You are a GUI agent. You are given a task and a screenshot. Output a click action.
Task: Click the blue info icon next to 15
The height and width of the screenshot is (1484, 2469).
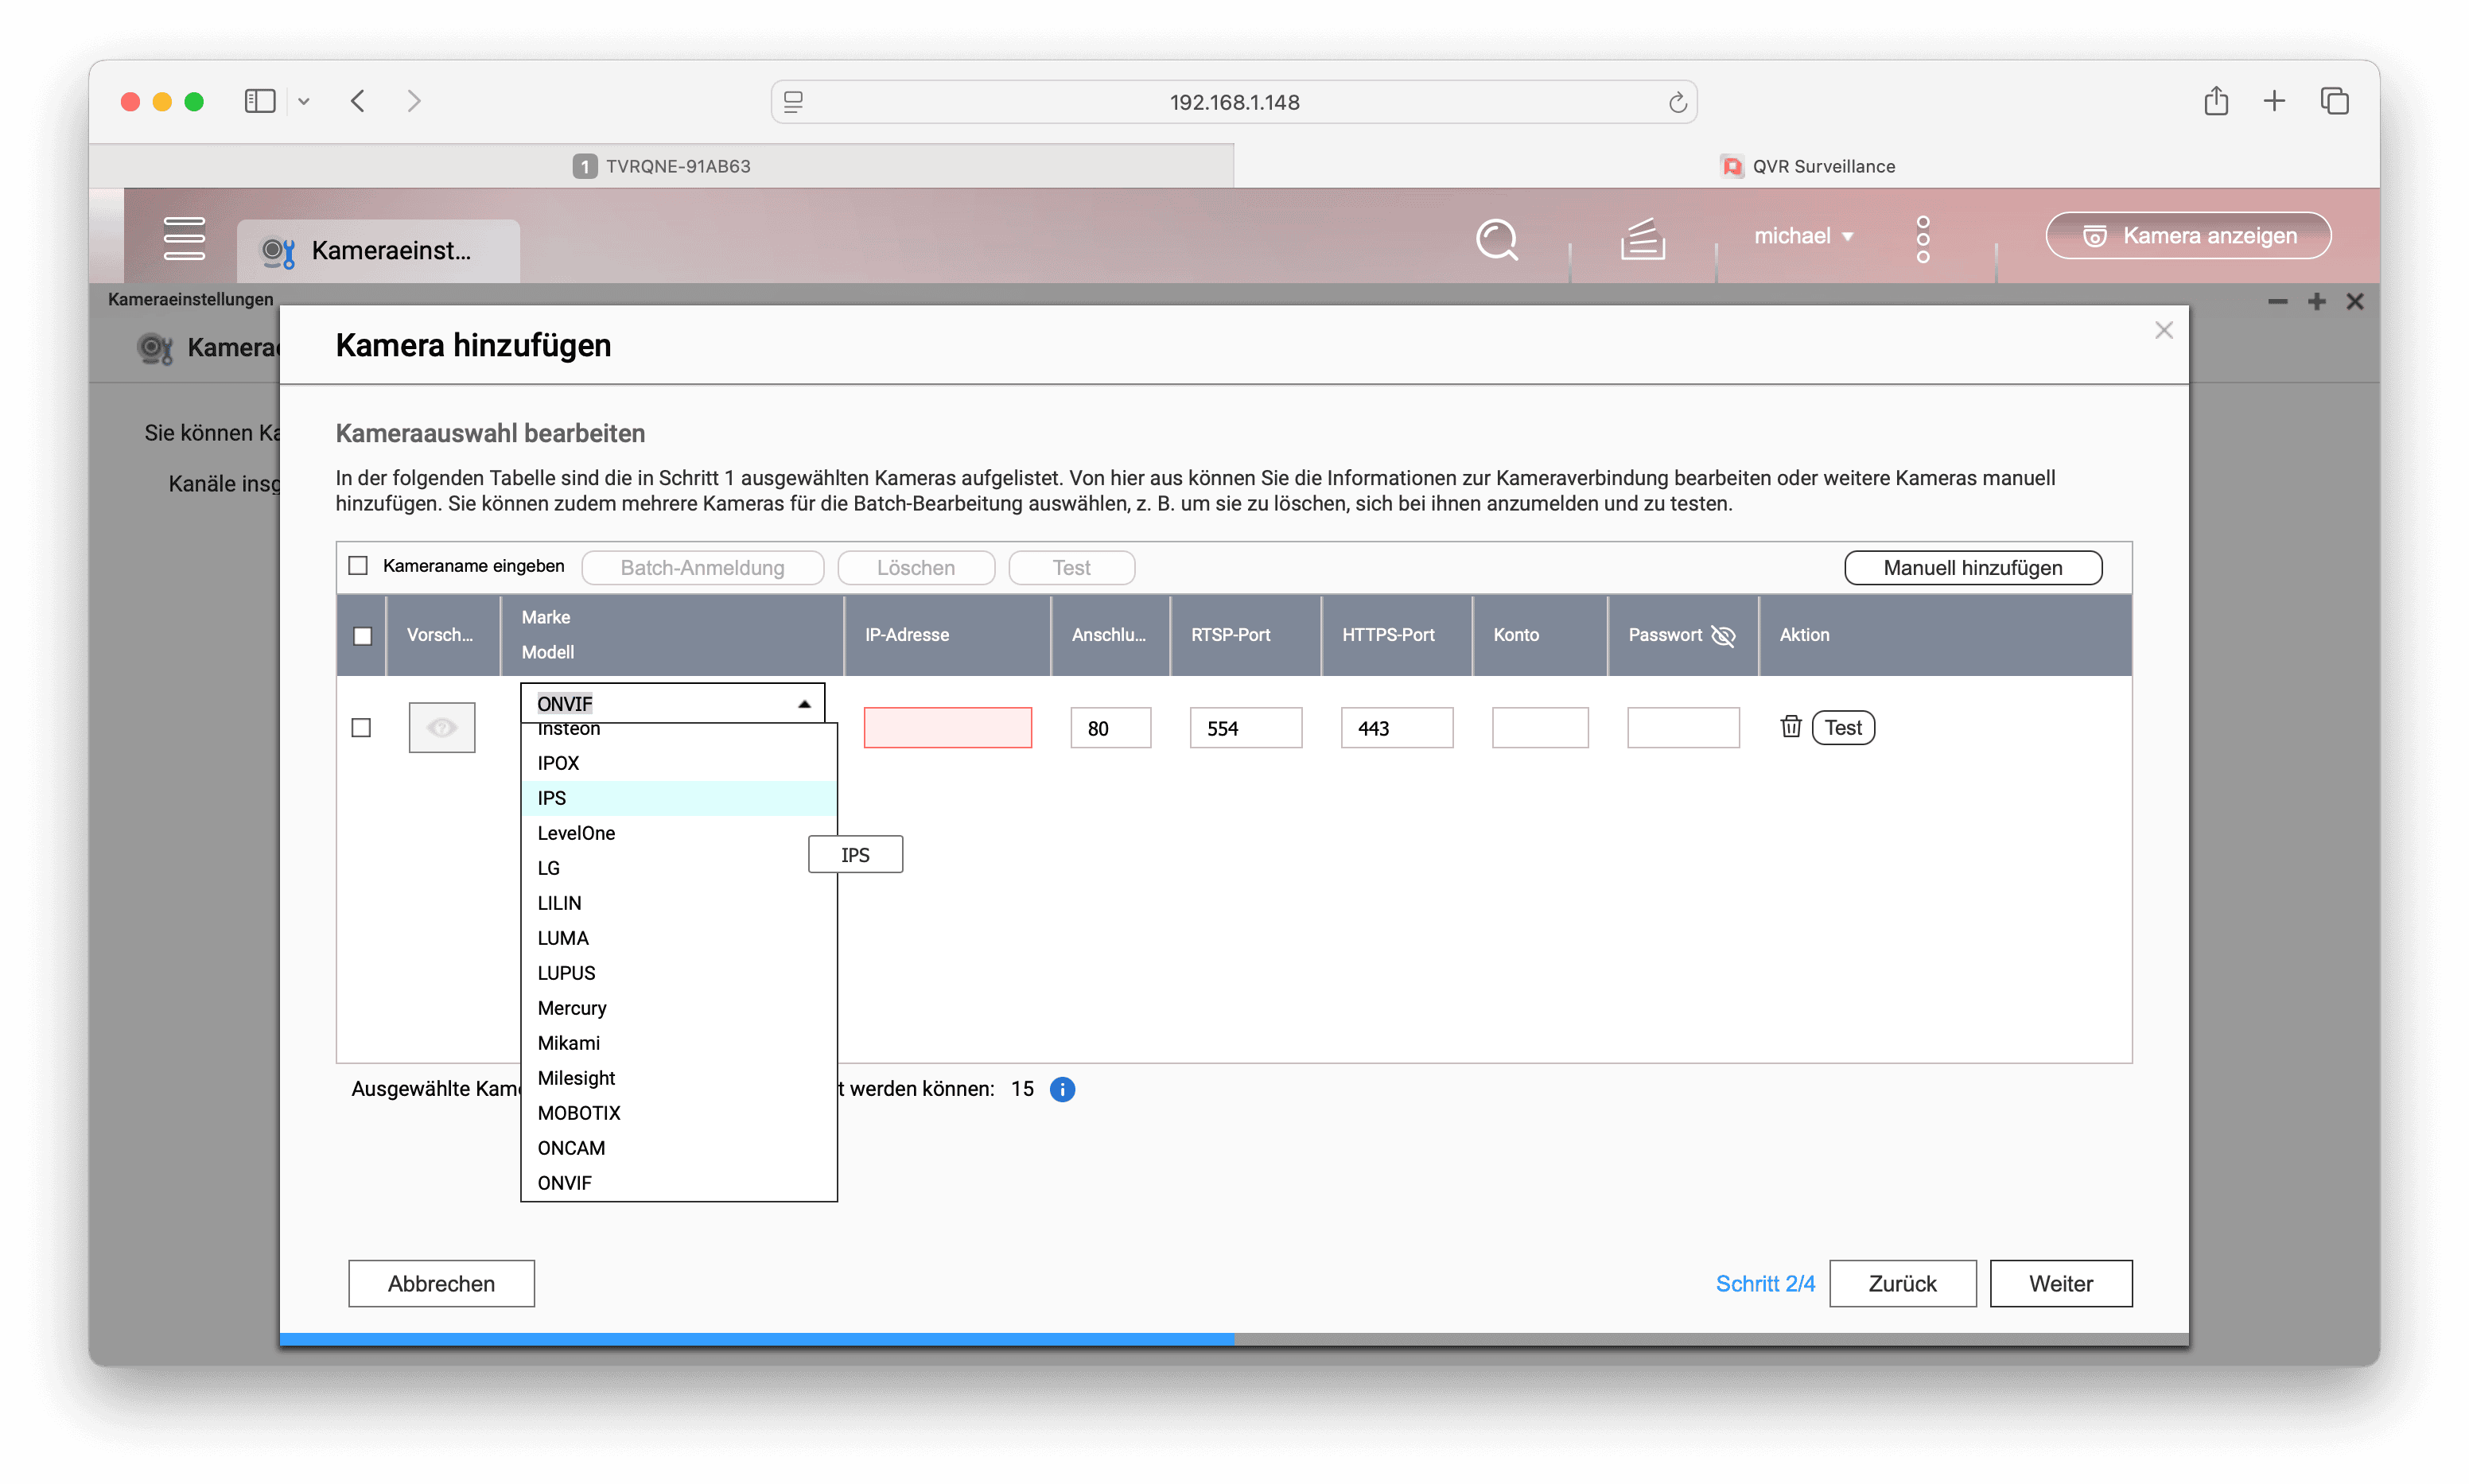point(1062,1089)
